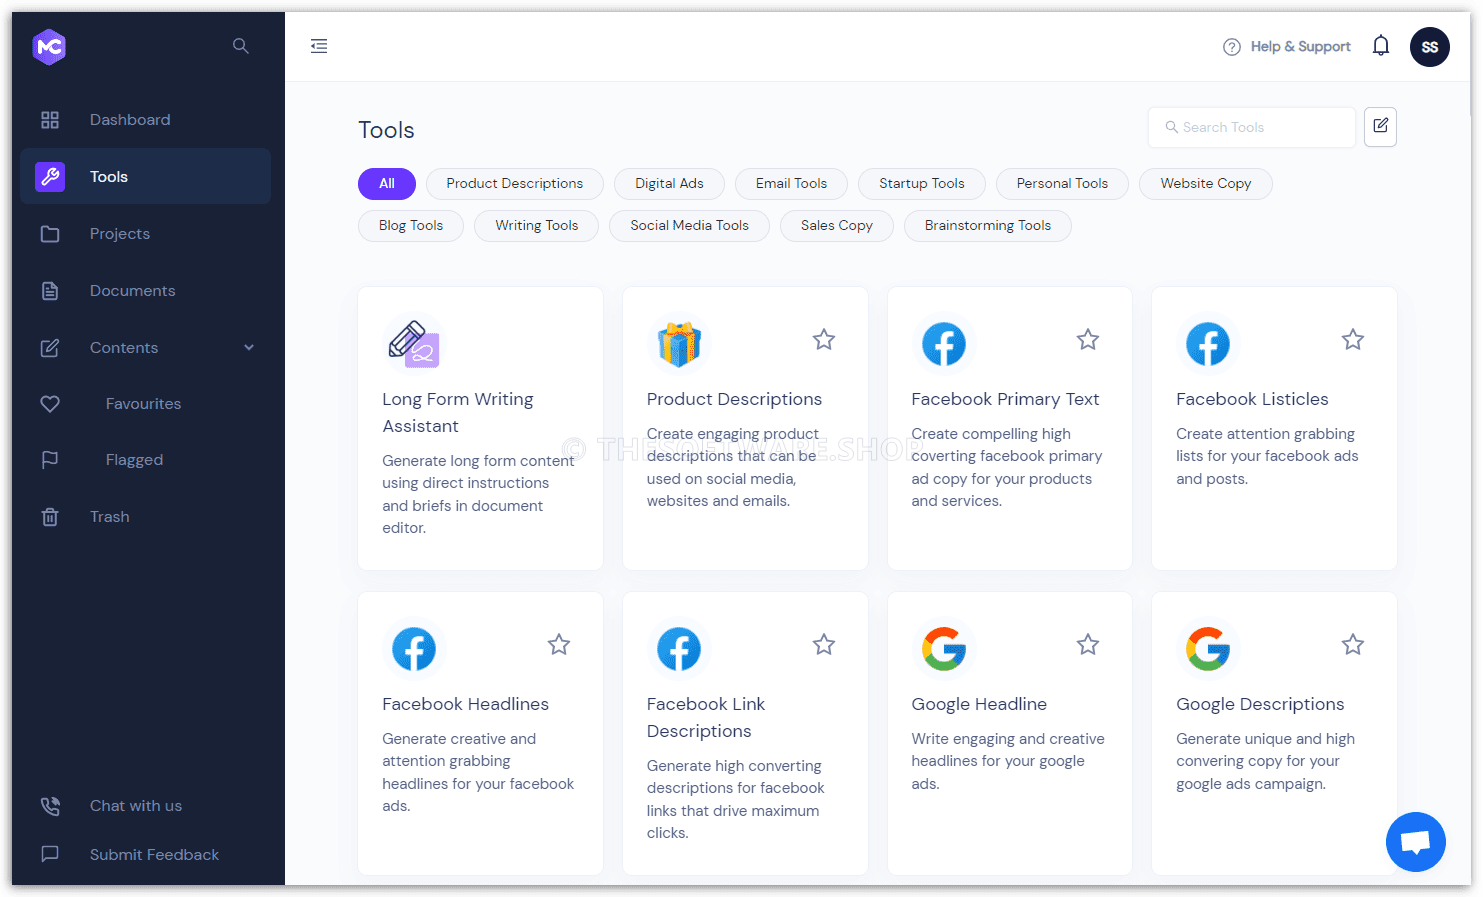Click Google icon on Google Headline card

(x=944, y=649)
